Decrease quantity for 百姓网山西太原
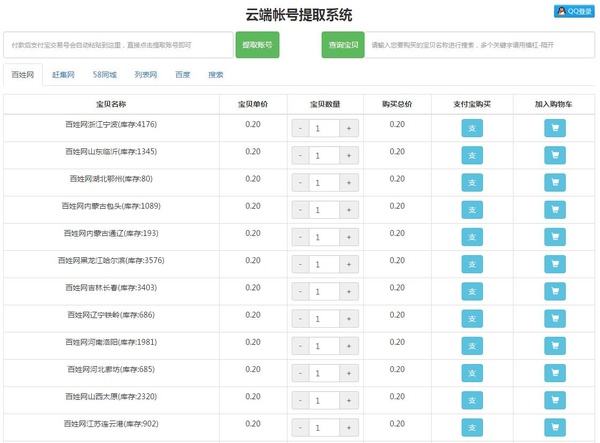The height and width of the screenshot is (443, 600). tap(300, 400)
